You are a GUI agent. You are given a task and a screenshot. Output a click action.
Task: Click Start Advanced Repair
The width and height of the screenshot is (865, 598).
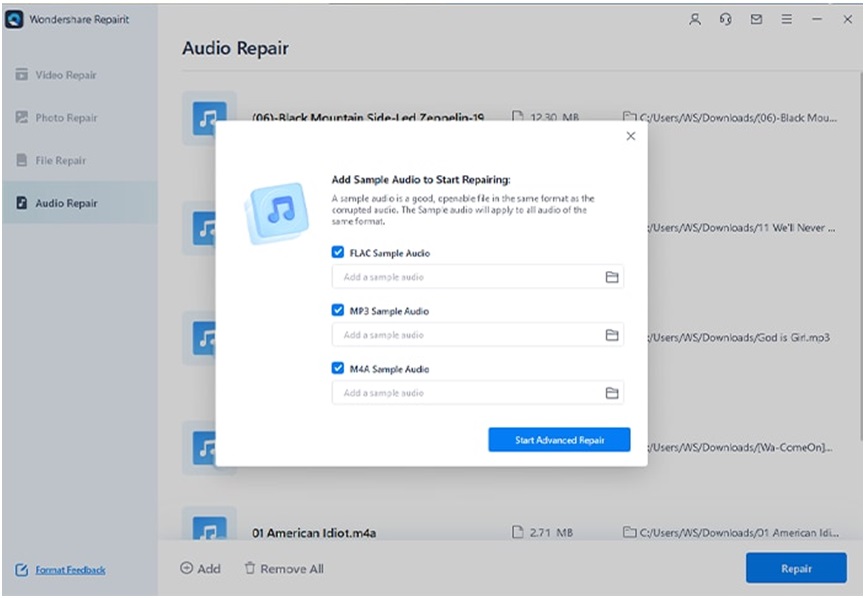click(x=559, y=439)
